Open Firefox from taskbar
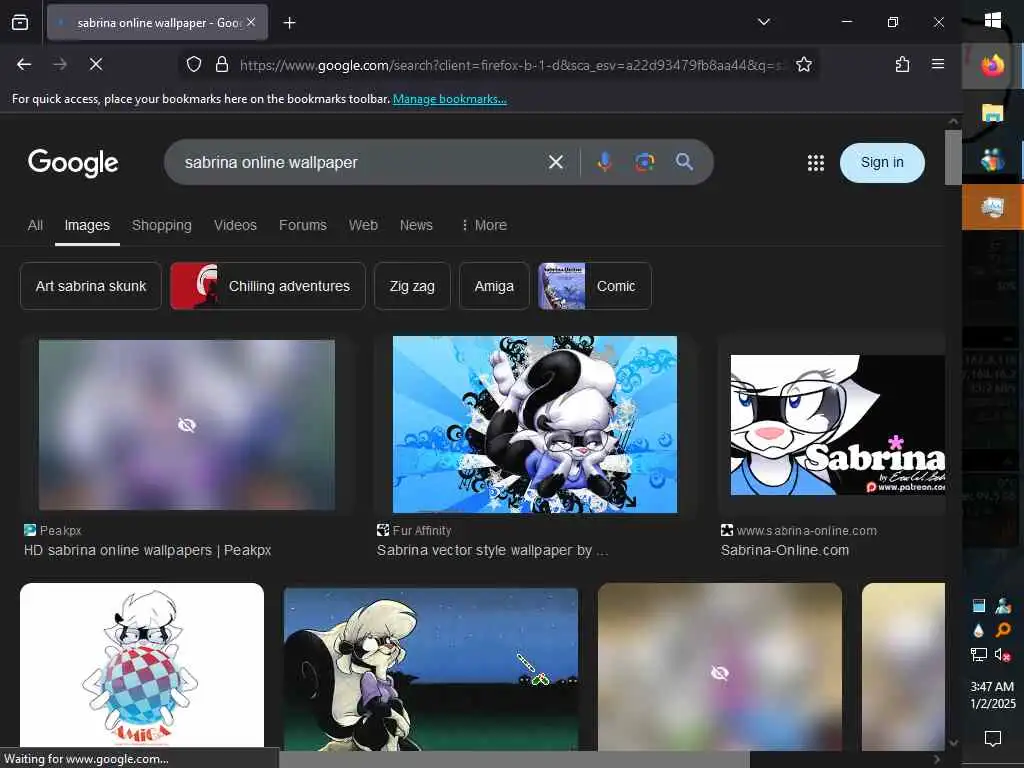The width and height of the screenshot is (1024, 768). coord(992,65)
